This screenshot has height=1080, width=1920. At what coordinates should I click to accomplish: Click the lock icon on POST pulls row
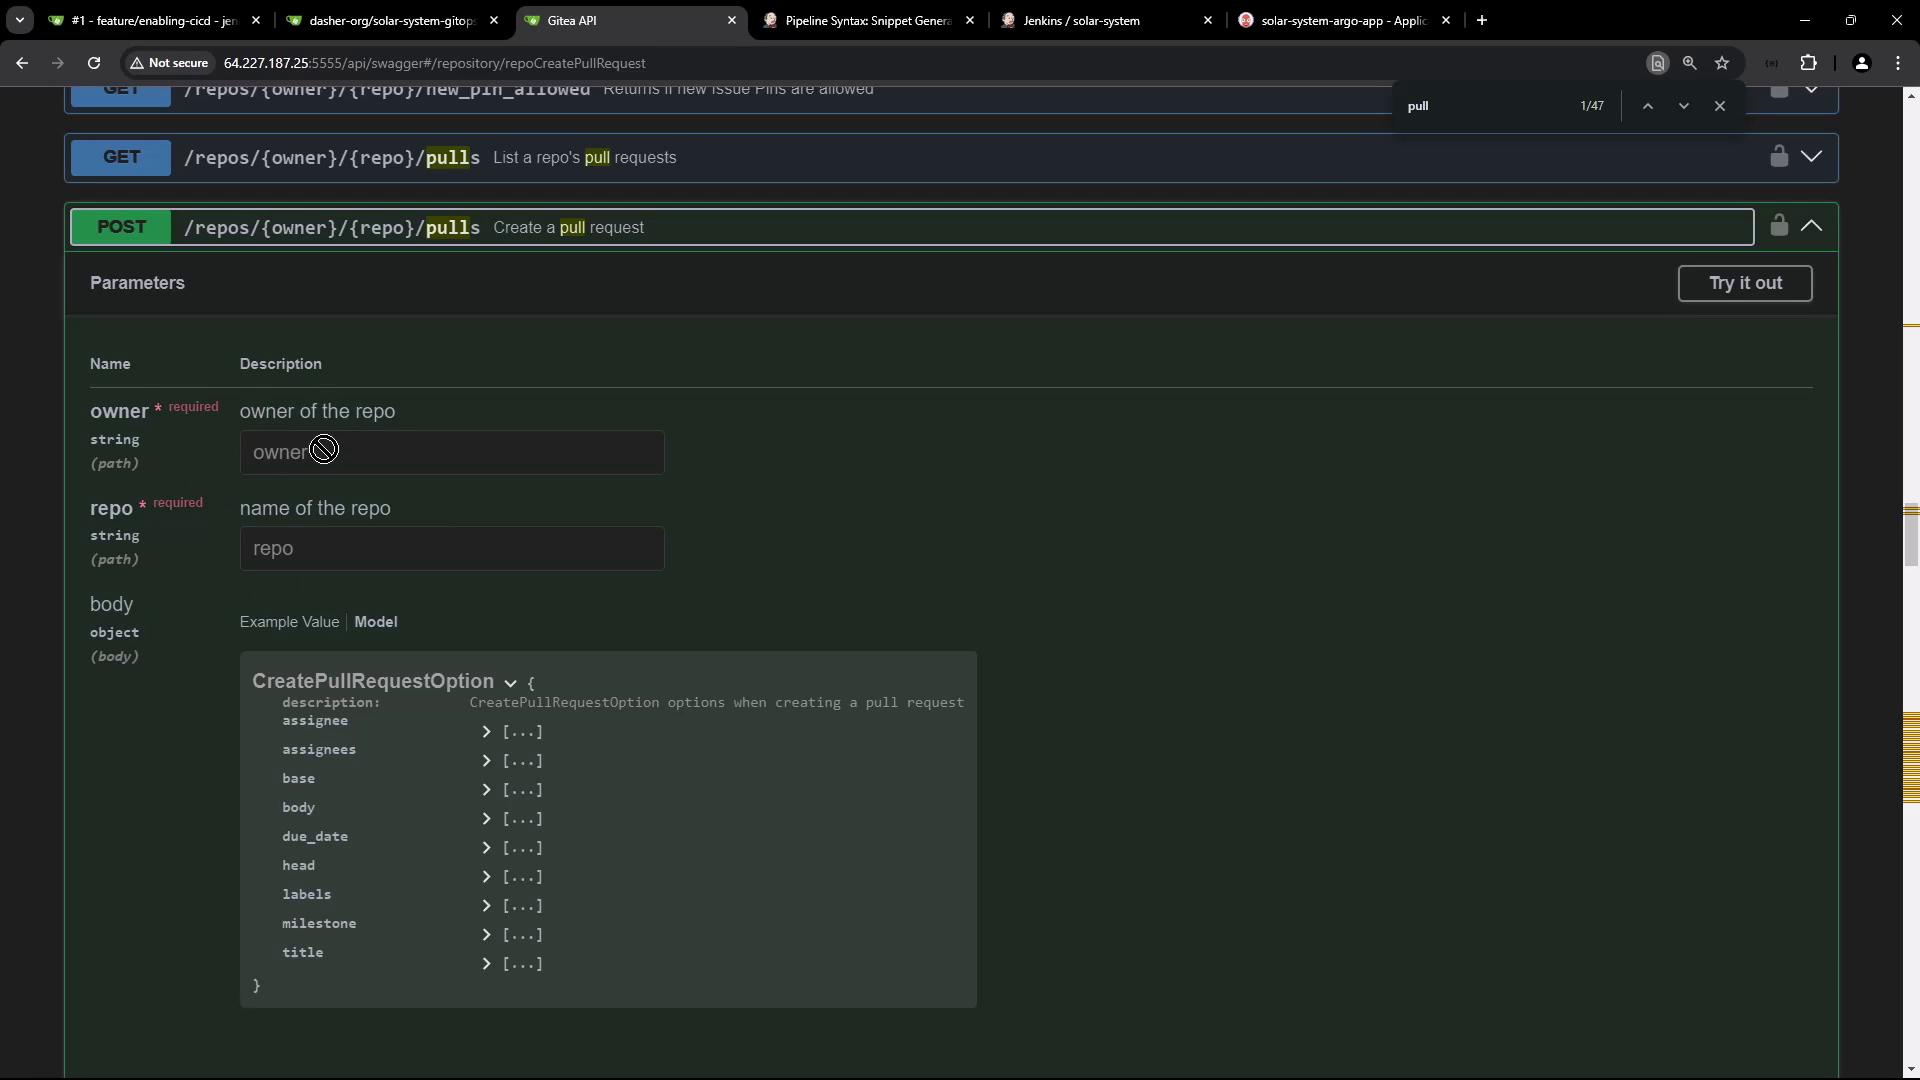pyautogui.click(x=1778, y=226)
